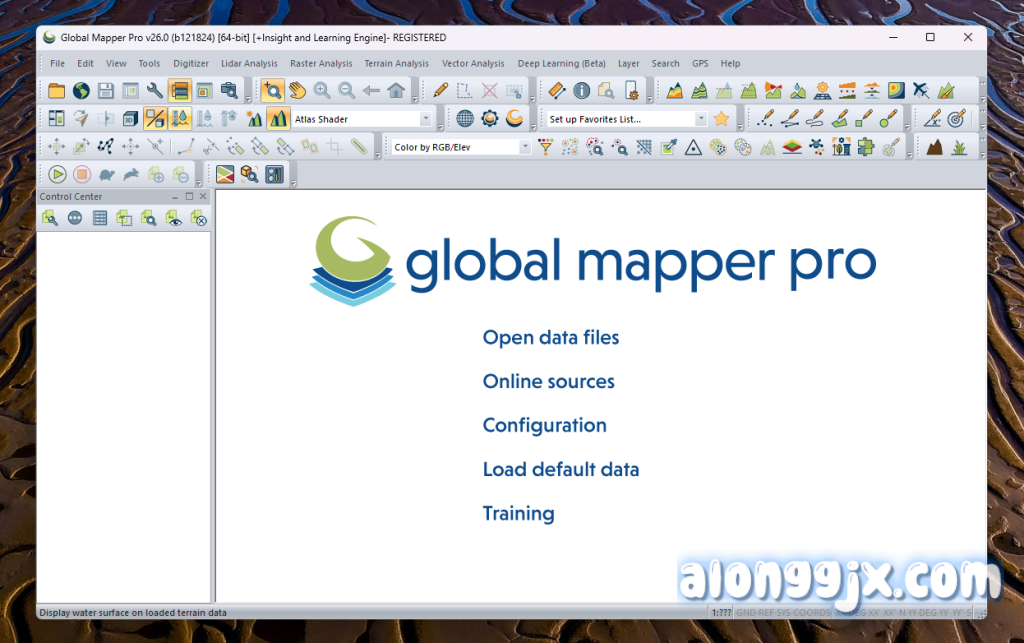Click the lidar filter funnel icon

[545, 147]
